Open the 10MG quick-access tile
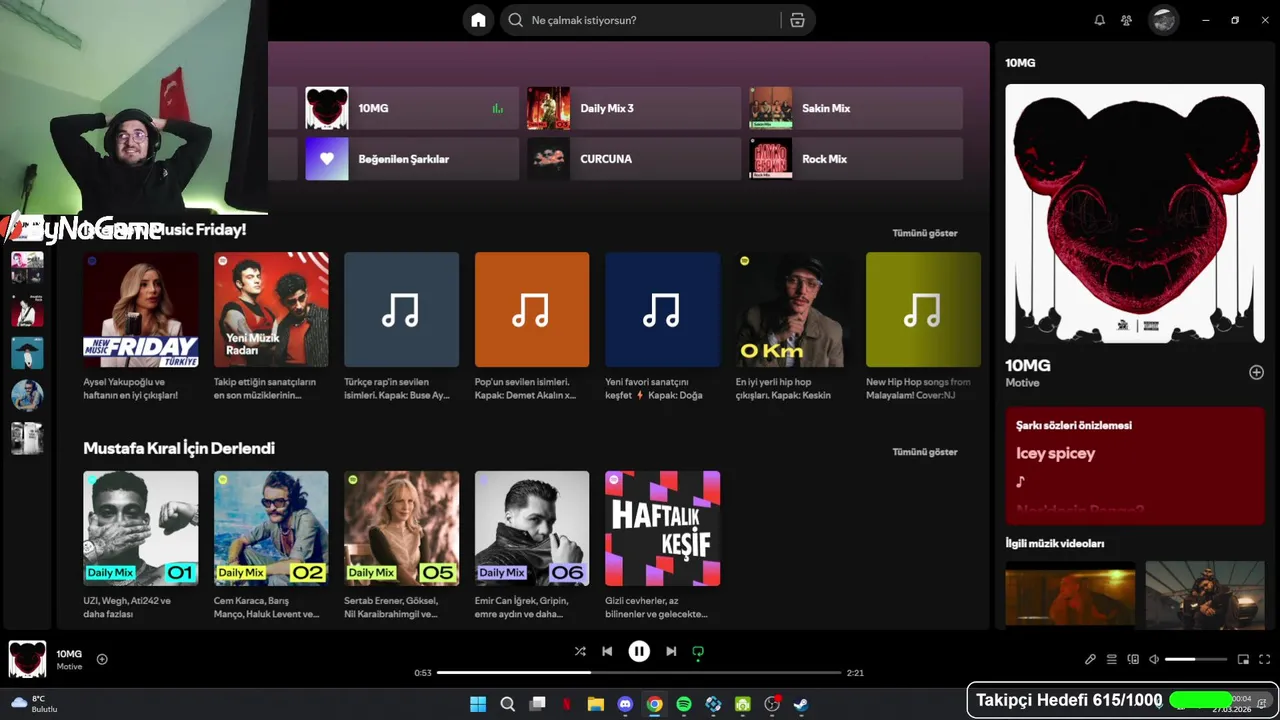Screen dimensions: 1280x720 point(412,108)
